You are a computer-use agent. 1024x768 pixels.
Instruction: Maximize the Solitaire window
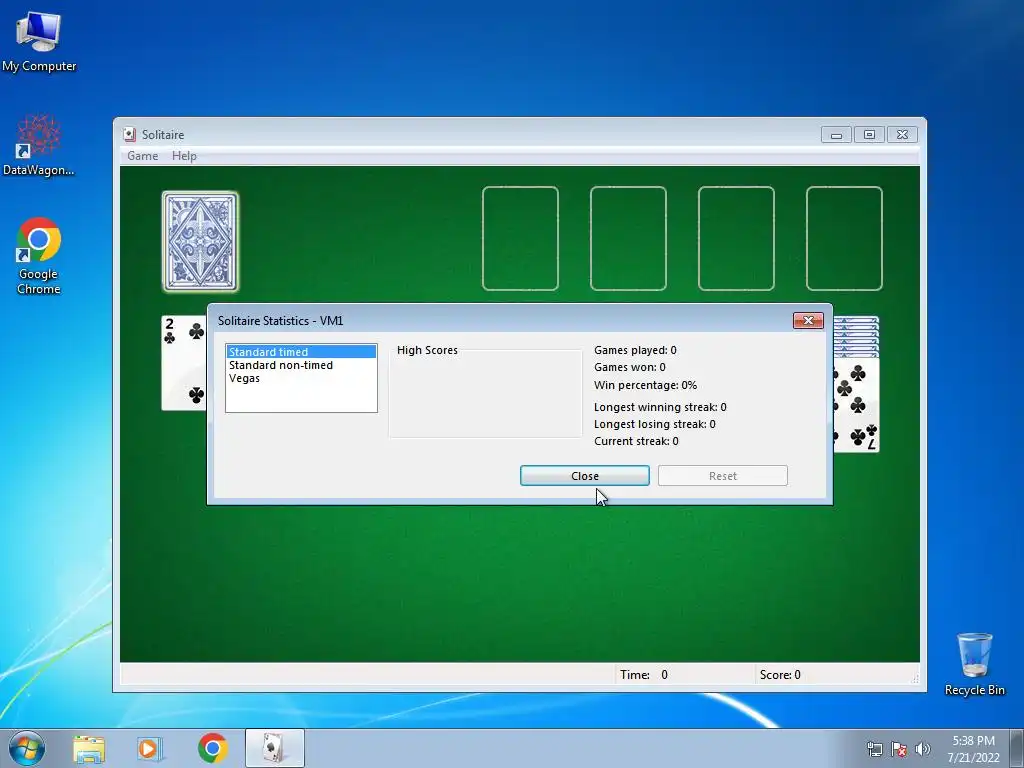[x=869, y=135]
